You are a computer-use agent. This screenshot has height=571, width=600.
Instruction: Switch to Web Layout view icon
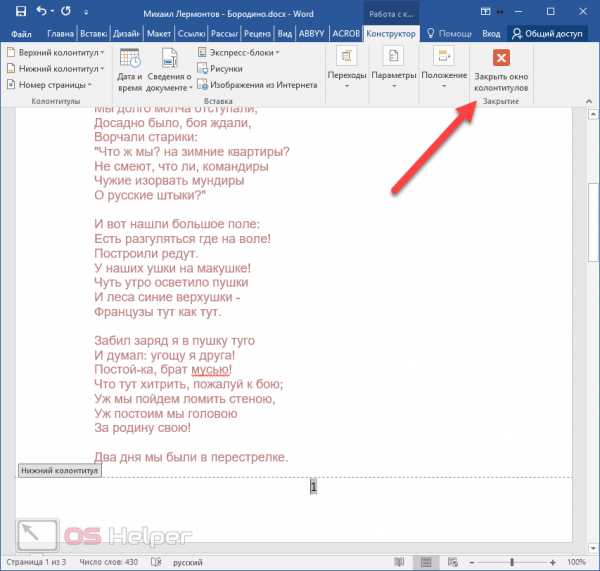point(453,562)
